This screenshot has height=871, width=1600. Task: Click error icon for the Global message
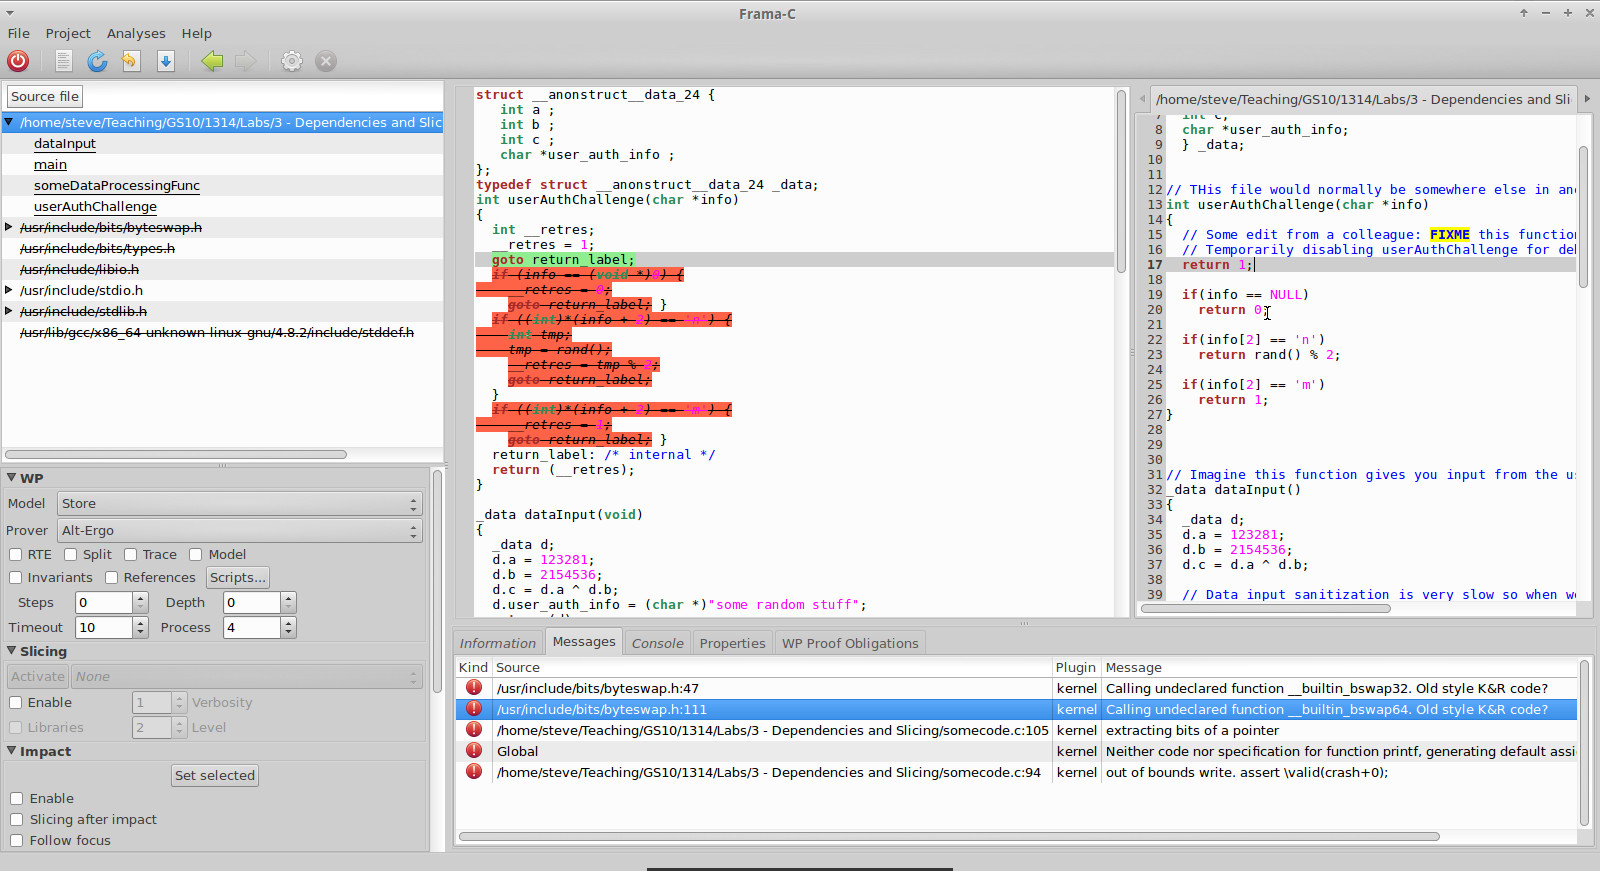(474, 751)
